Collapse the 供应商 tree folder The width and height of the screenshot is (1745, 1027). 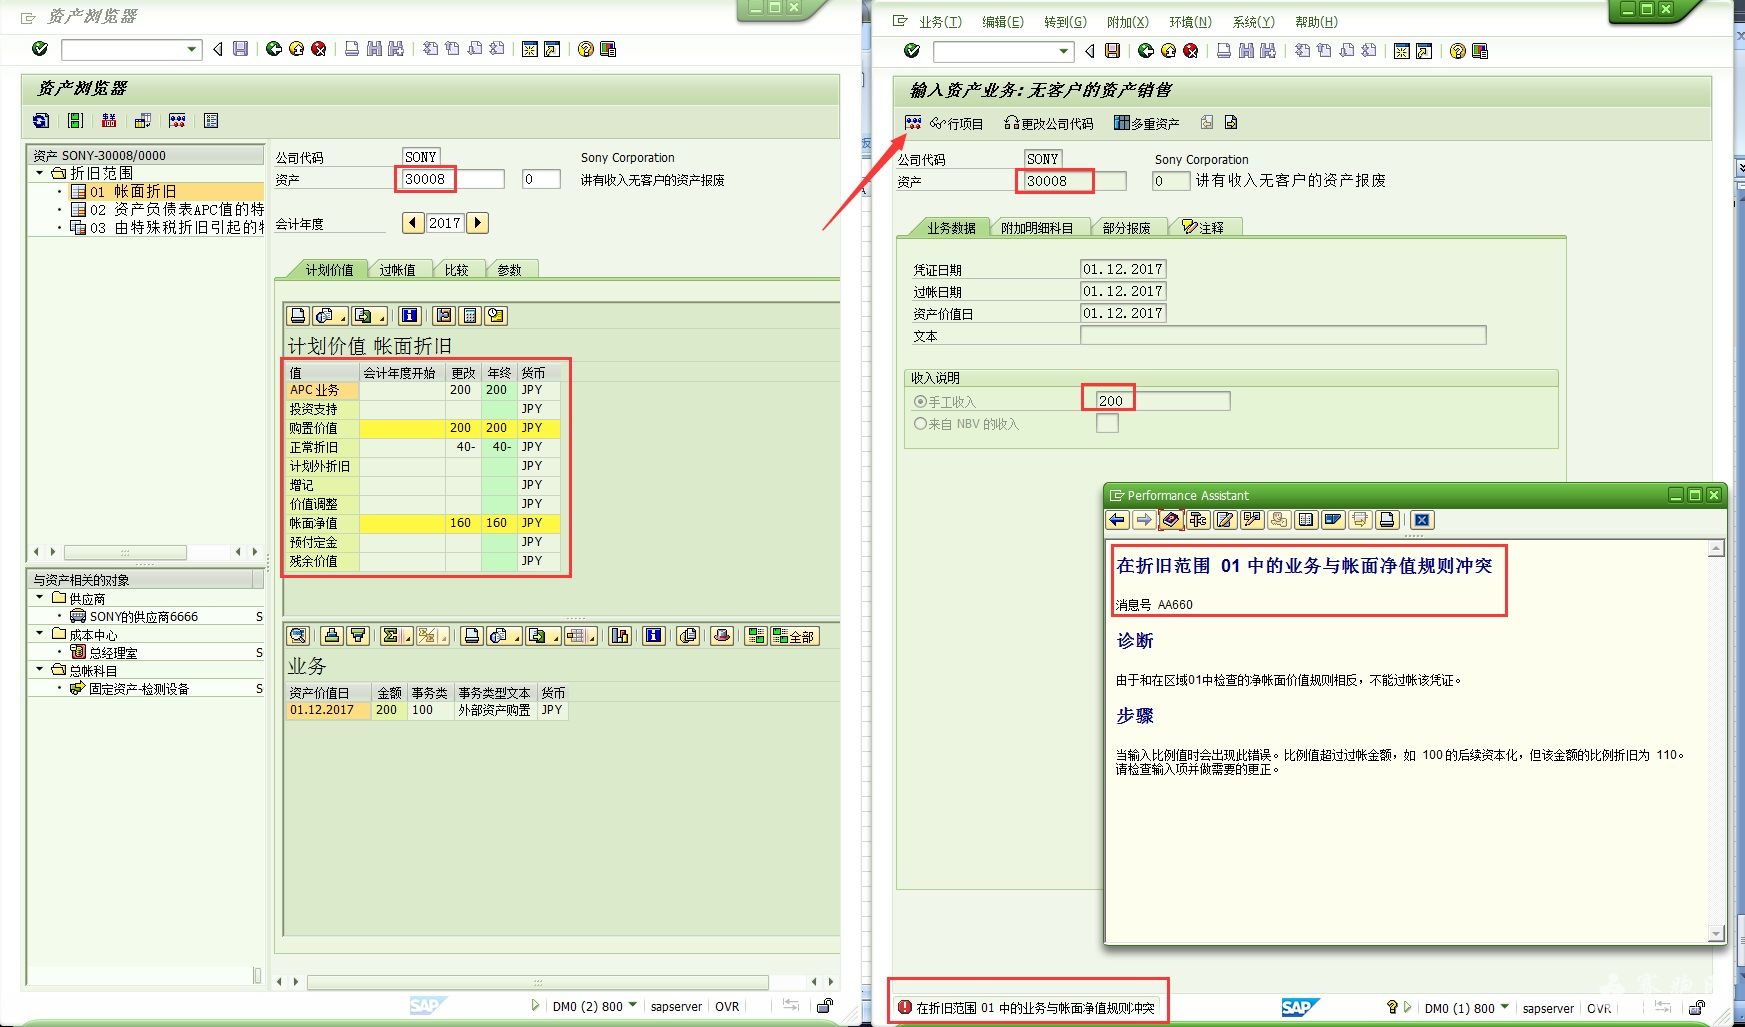click(x=39, y=598)
